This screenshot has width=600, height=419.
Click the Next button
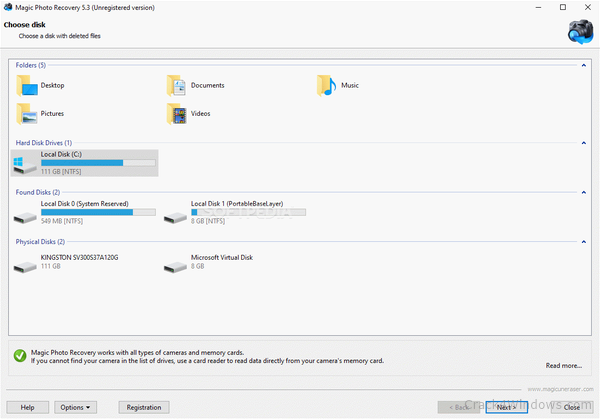[x=507, y=407]
